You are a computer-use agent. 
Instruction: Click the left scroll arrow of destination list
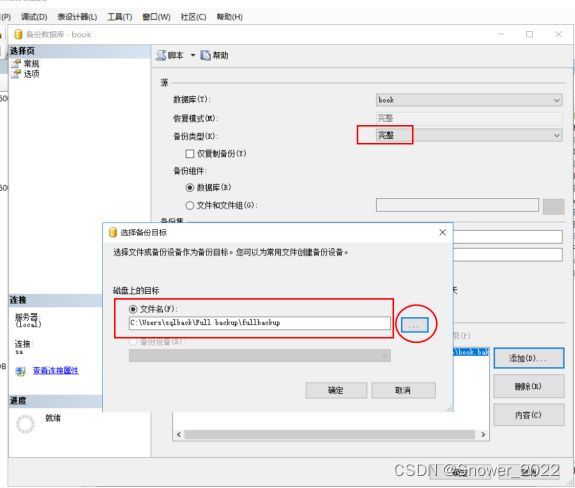[x=179, y=435]
